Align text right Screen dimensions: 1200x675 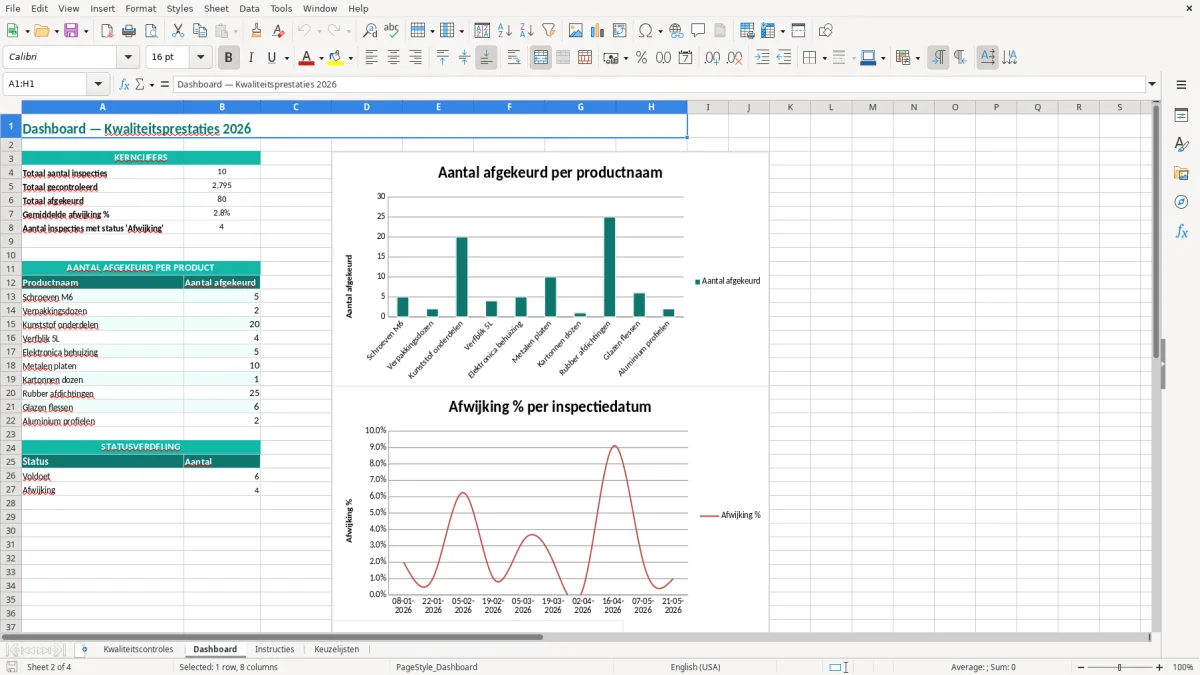pyautogui.click(x=416, y=58)
